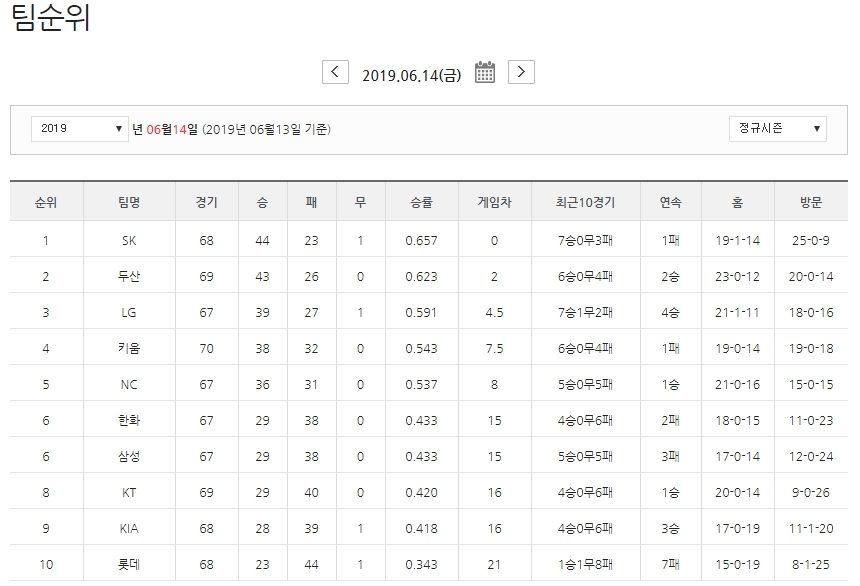Click the 경기 column header
The width and height of the screenshot is (860, 586).
coord(207,202)
